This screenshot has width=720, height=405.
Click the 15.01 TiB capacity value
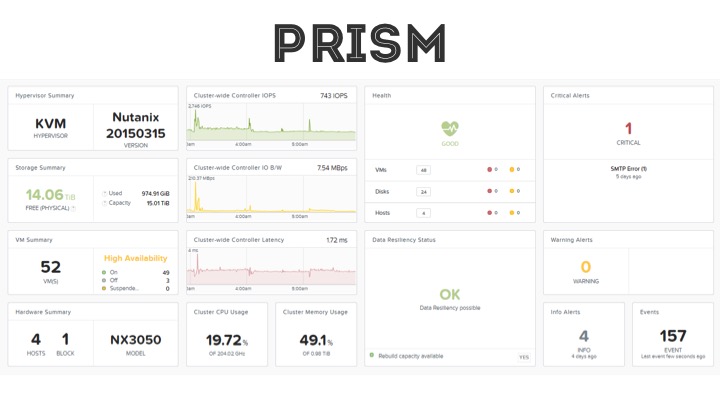(158, 203)
